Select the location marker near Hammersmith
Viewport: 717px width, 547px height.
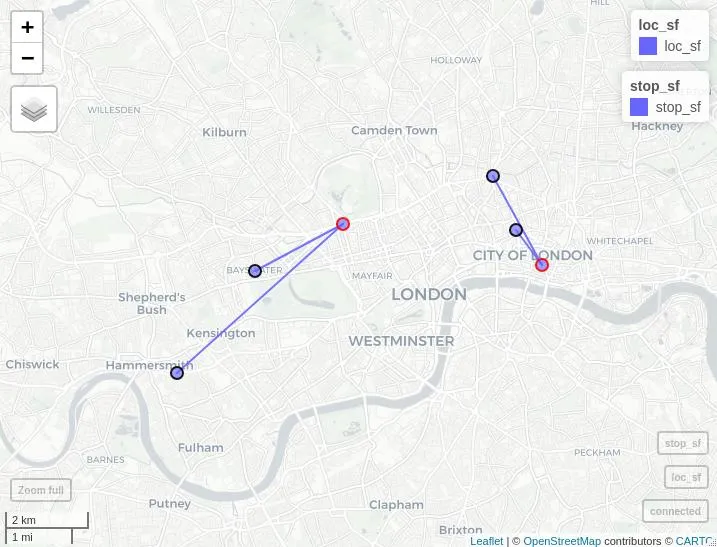click(x=177, y=373)
